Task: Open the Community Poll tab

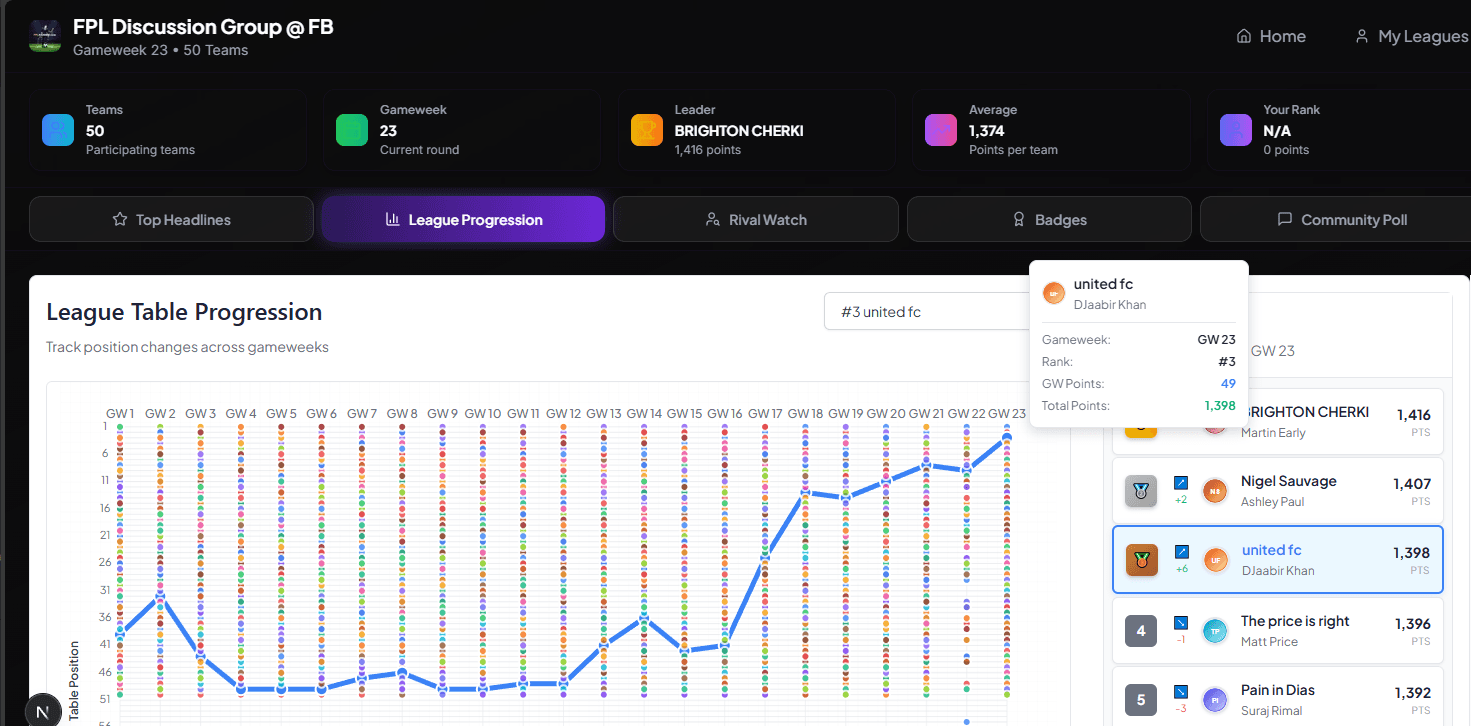Action: (1341, 219)
